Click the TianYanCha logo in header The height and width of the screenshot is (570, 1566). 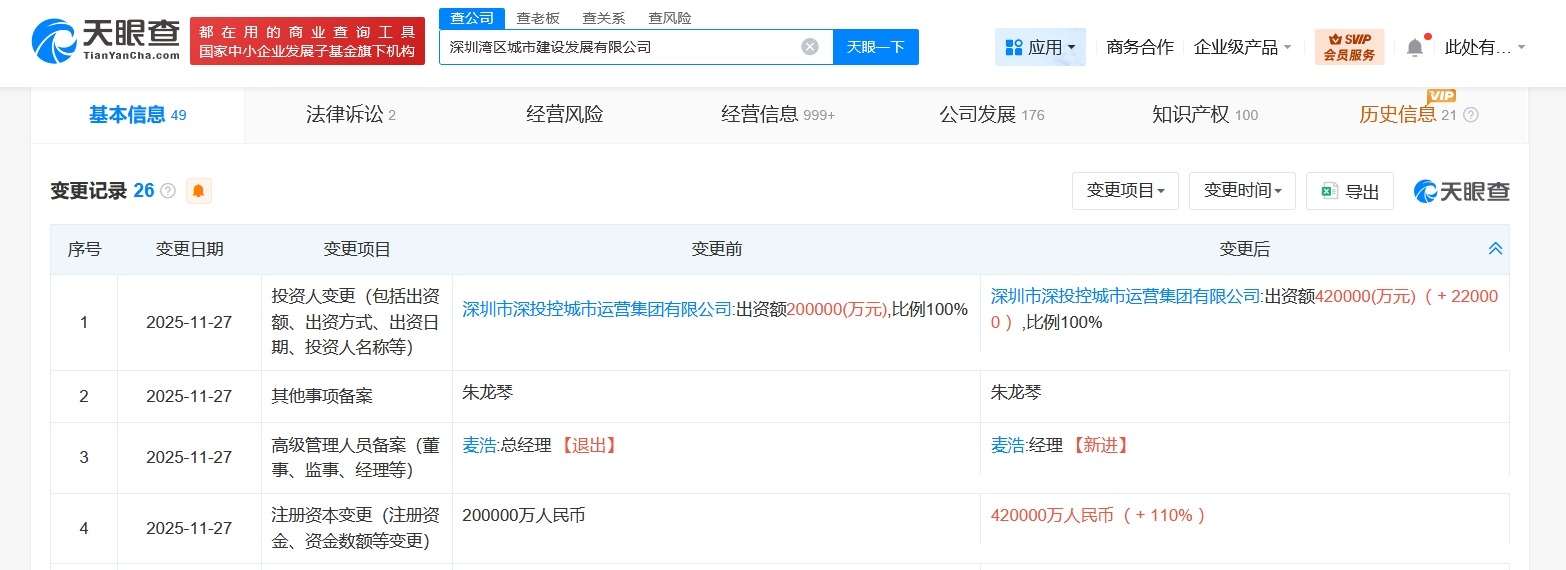[105, 41]
